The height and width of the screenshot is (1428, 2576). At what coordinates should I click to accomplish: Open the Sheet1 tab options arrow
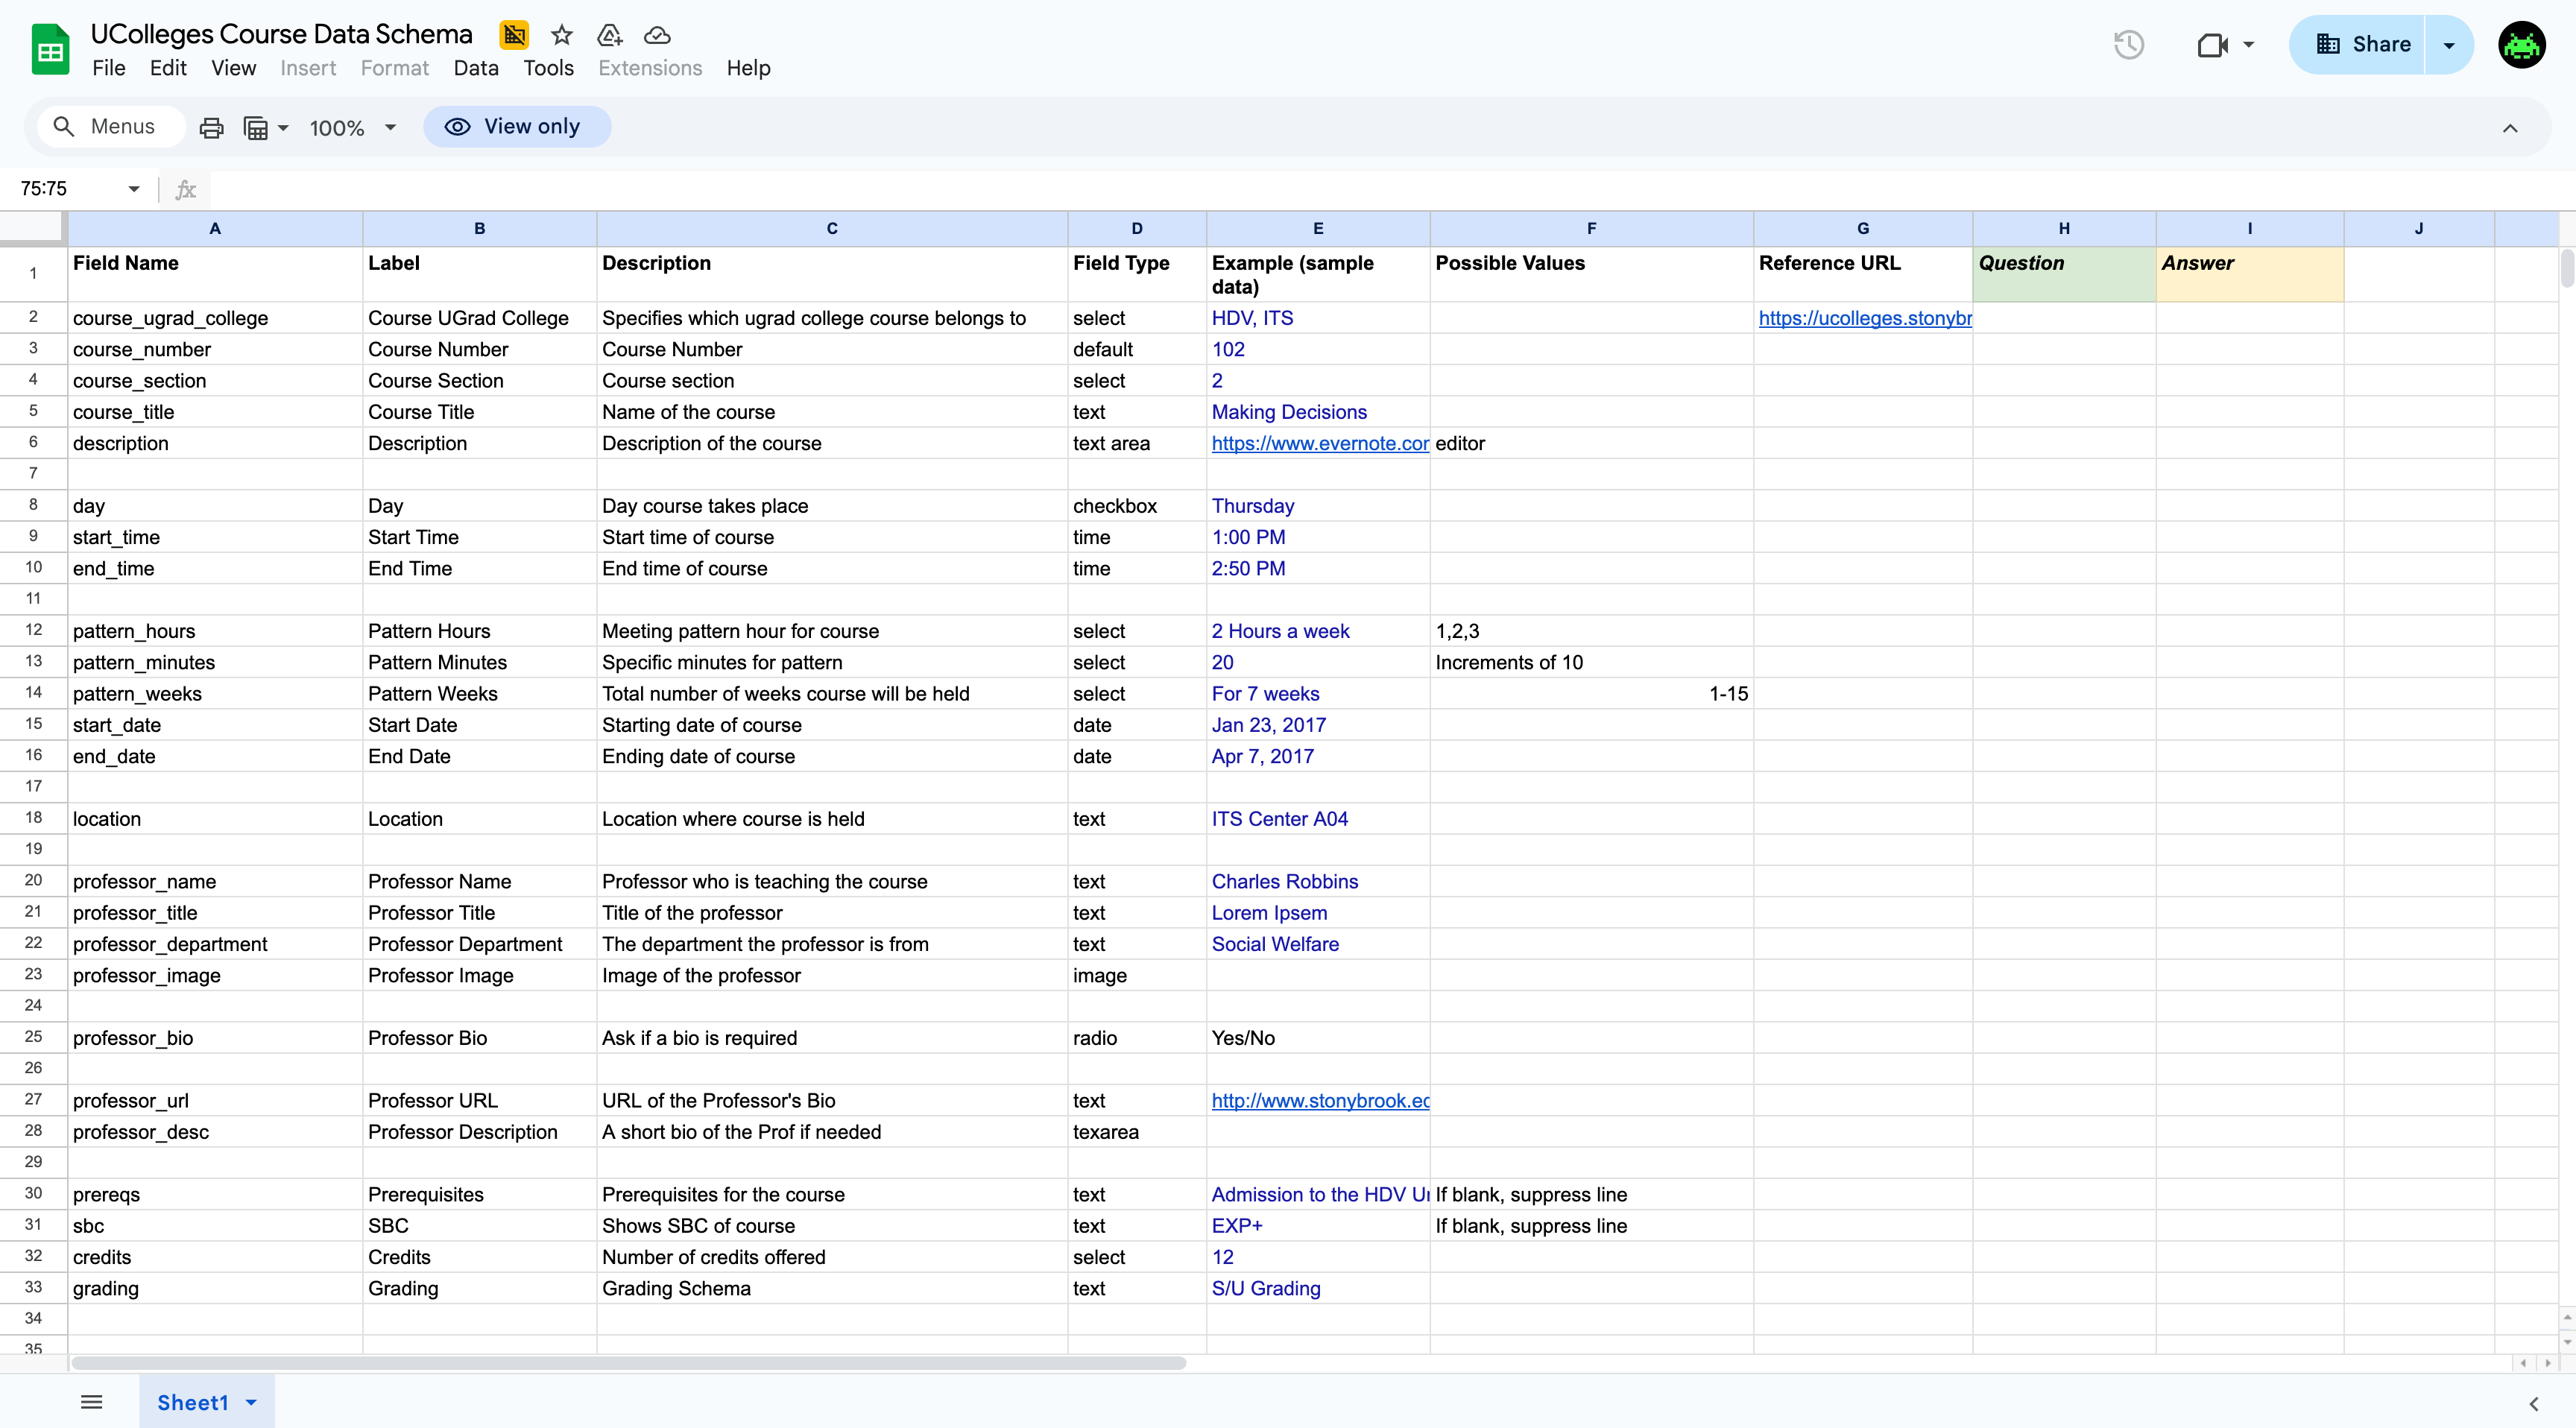tap(252, 1403)
